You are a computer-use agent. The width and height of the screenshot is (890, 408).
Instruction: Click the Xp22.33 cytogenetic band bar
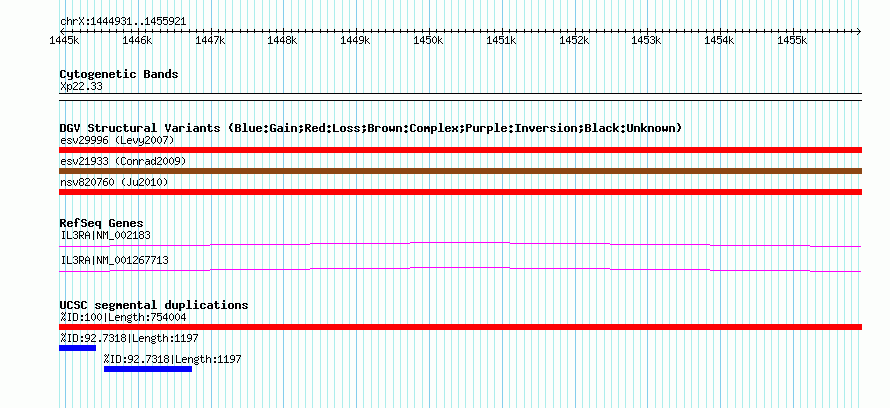pyautogui.click(x=460, y=97)
